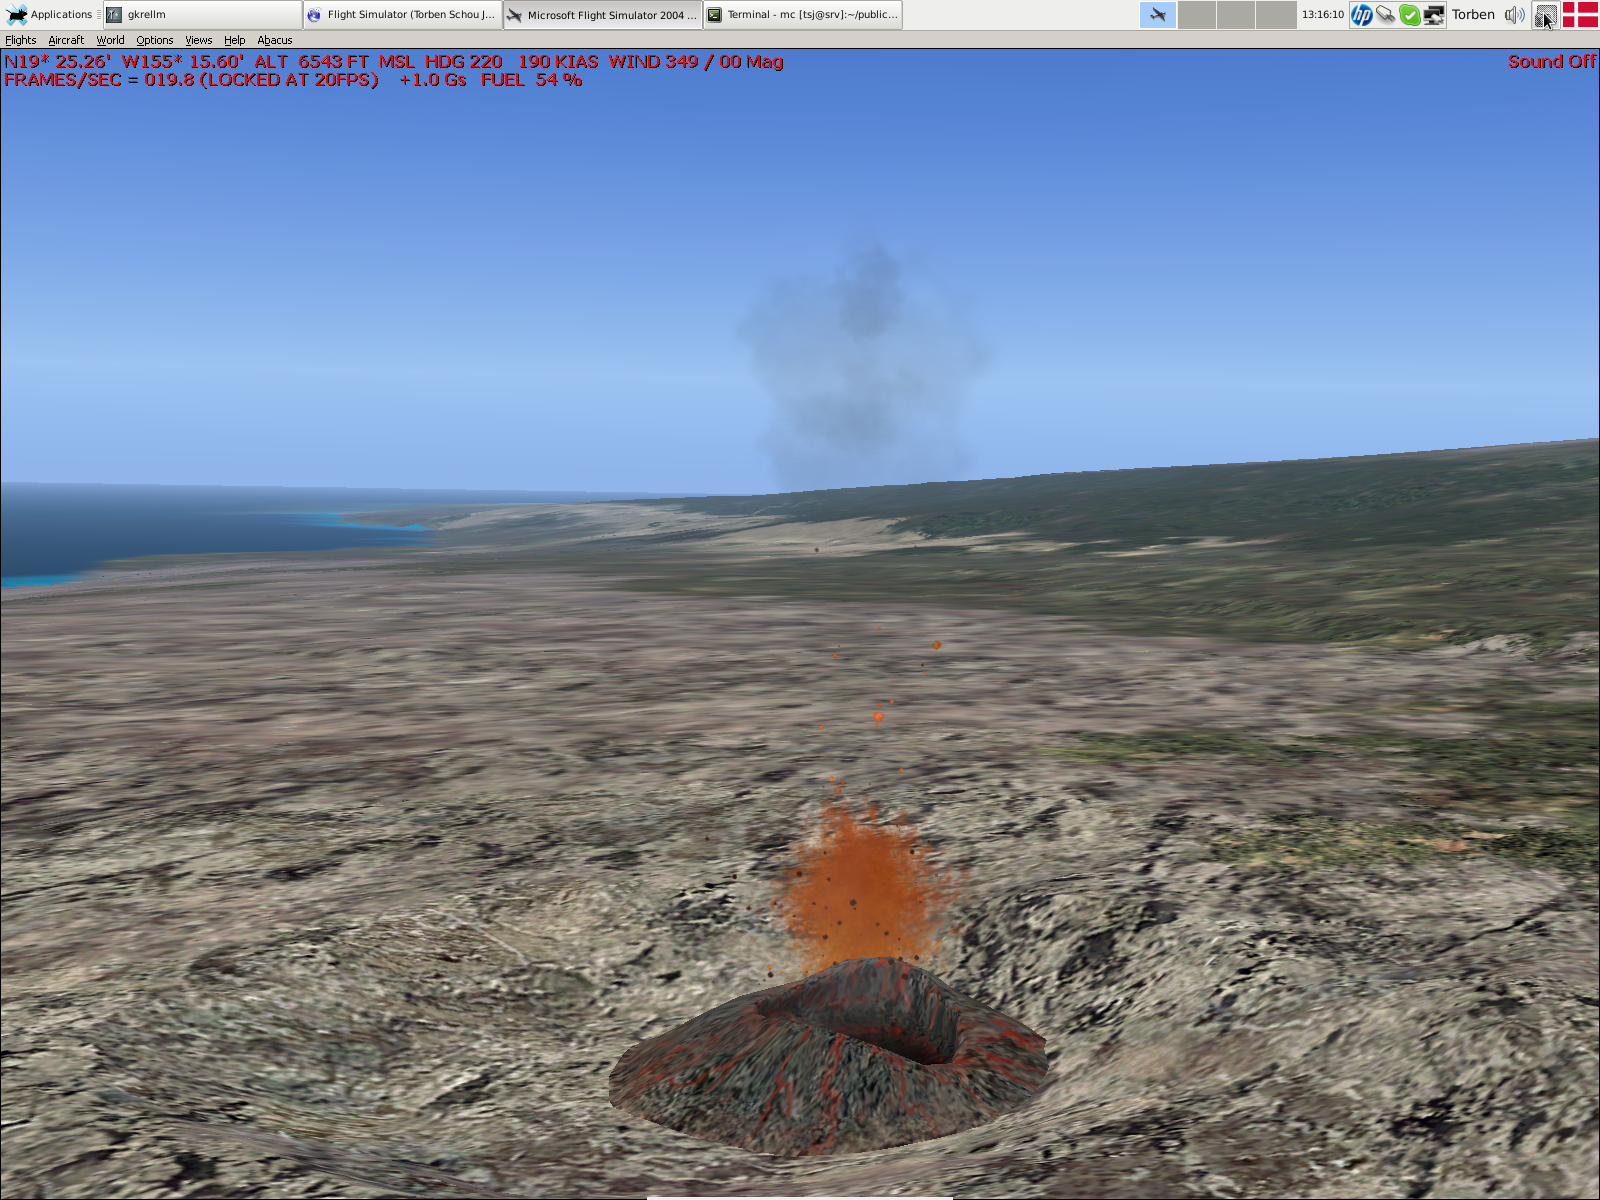Switch to the second workspace in pager

[1197, 14]
